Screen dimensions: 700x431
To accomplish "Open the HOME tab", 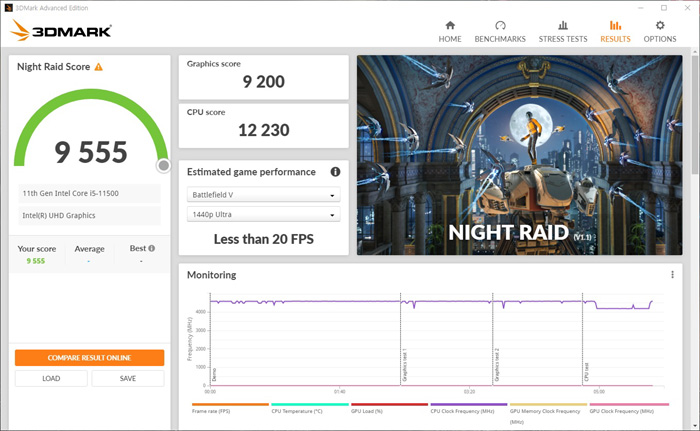I will pos(450,32).
